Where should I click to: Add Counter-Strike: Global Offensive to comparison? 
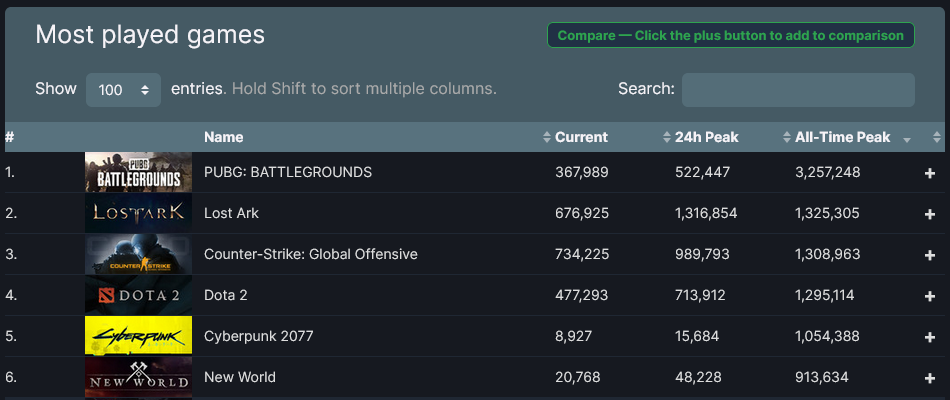pos(929,255)
